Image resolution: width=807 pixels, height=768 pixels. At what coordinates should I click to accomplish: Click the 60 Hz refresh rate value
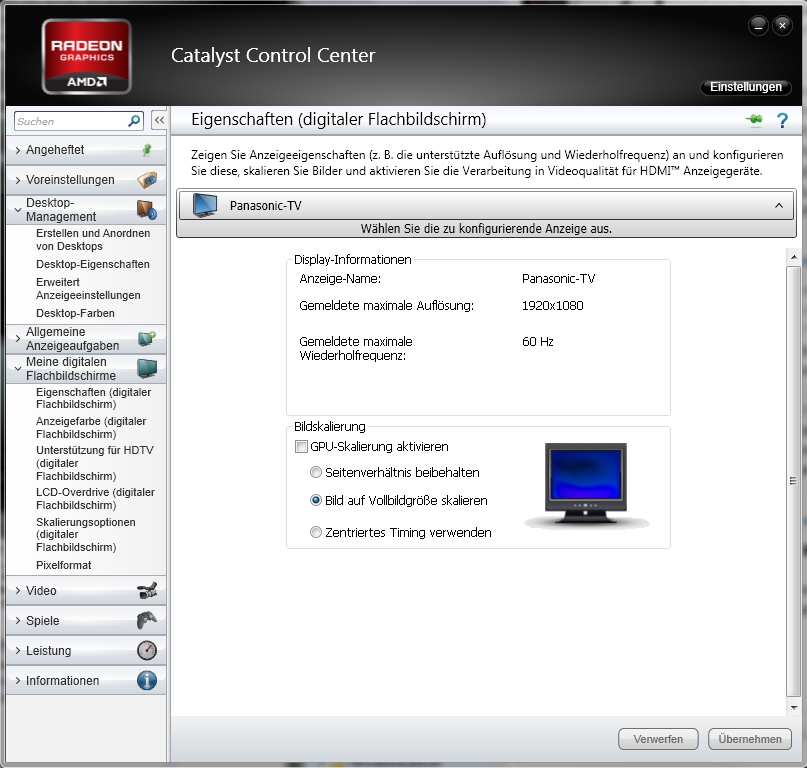tap(537, 341)
